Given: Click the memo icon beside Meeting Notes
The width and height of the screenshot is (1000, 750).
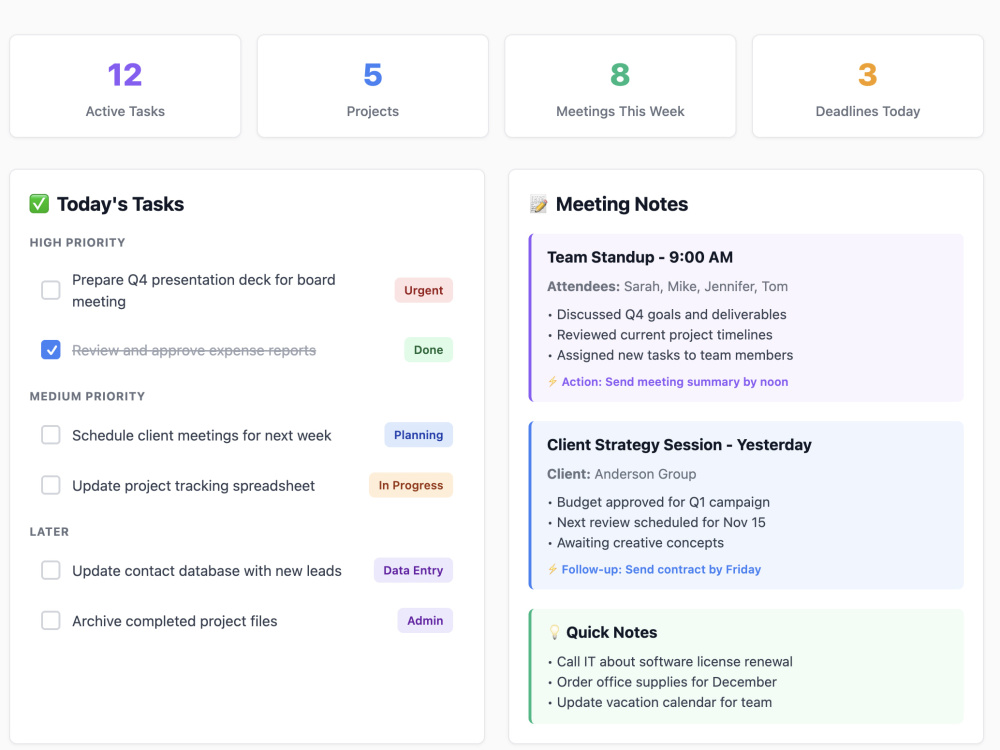Looking at the screenshot, I should (x=538, y=204).
